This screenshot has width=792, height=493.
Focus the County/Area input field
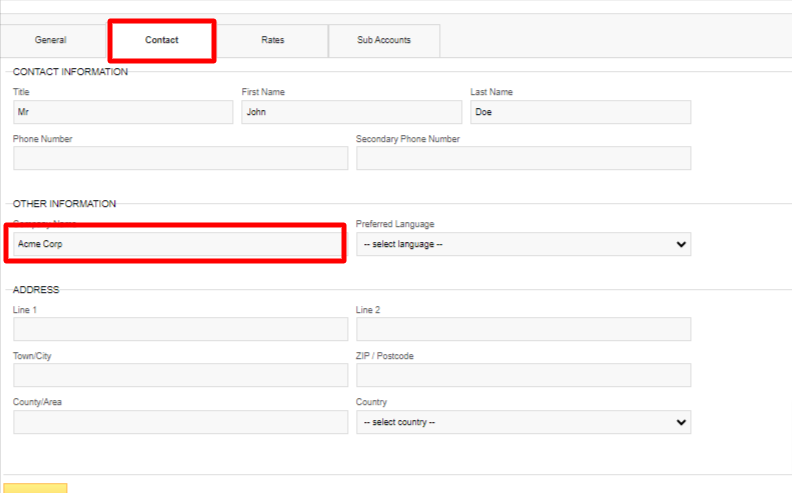(x=180, y=422)
